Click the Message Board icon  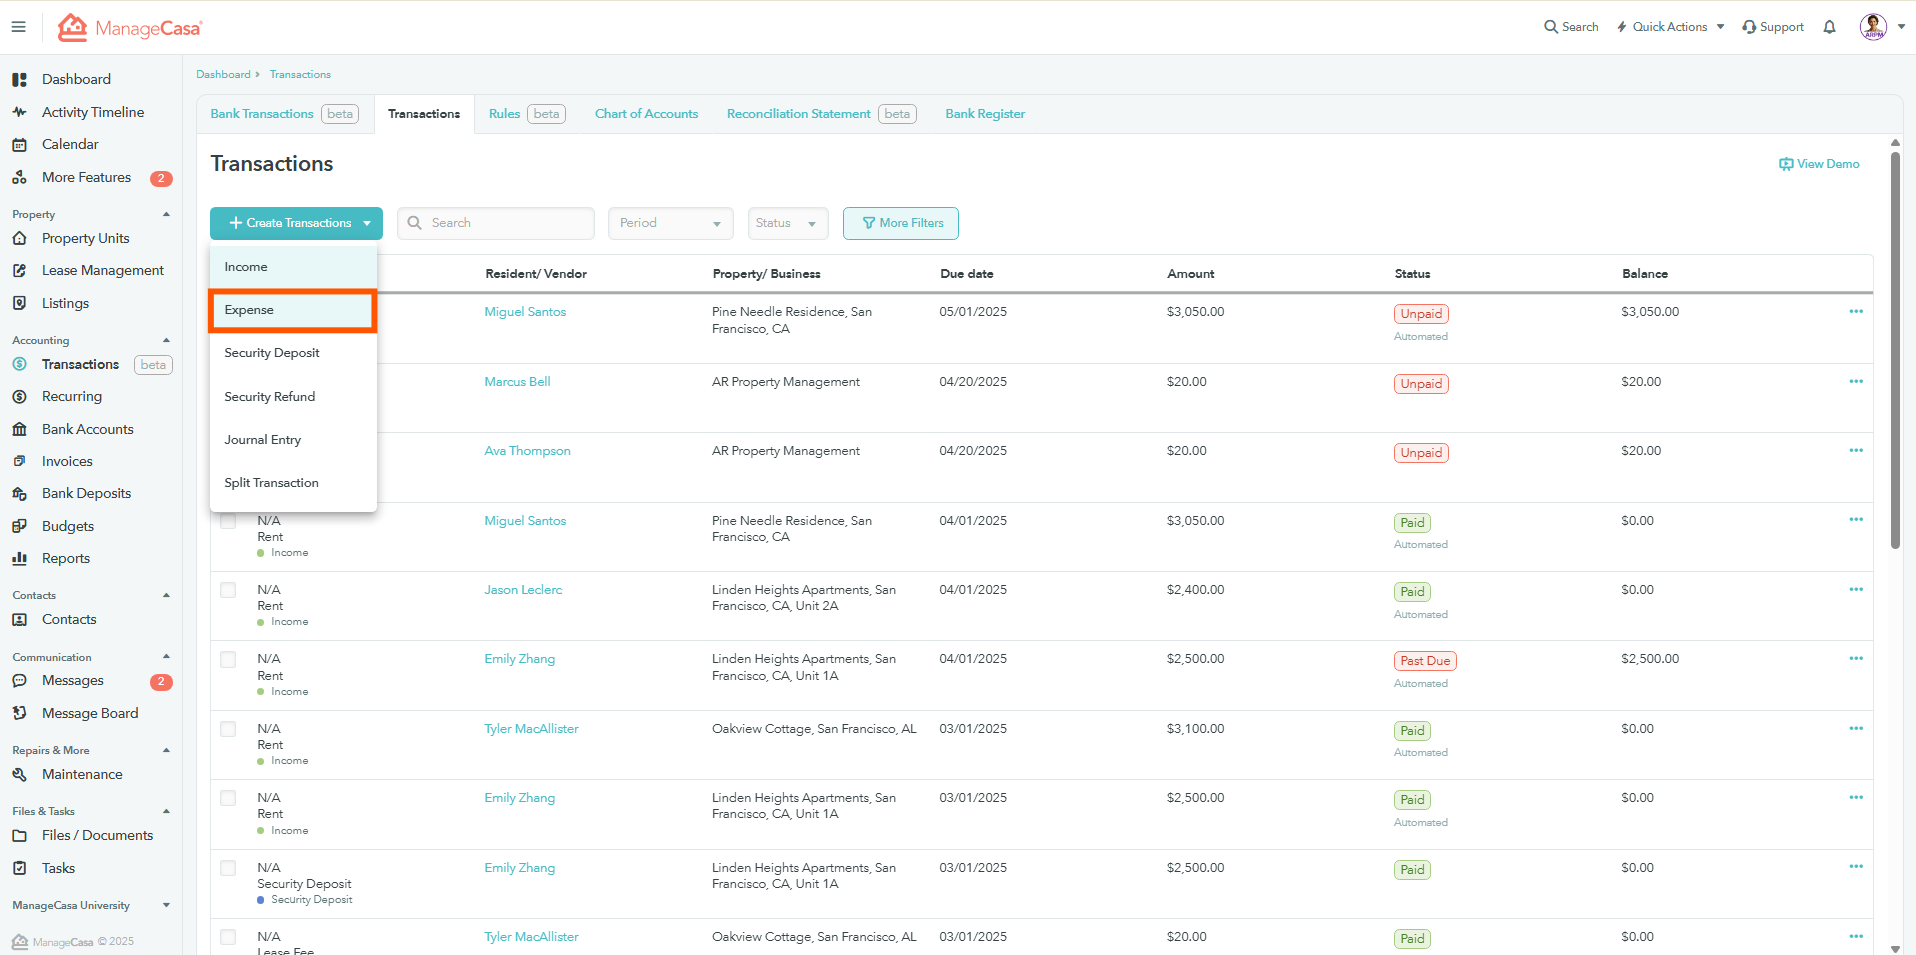pyautogui.click(x=19, y=713)
